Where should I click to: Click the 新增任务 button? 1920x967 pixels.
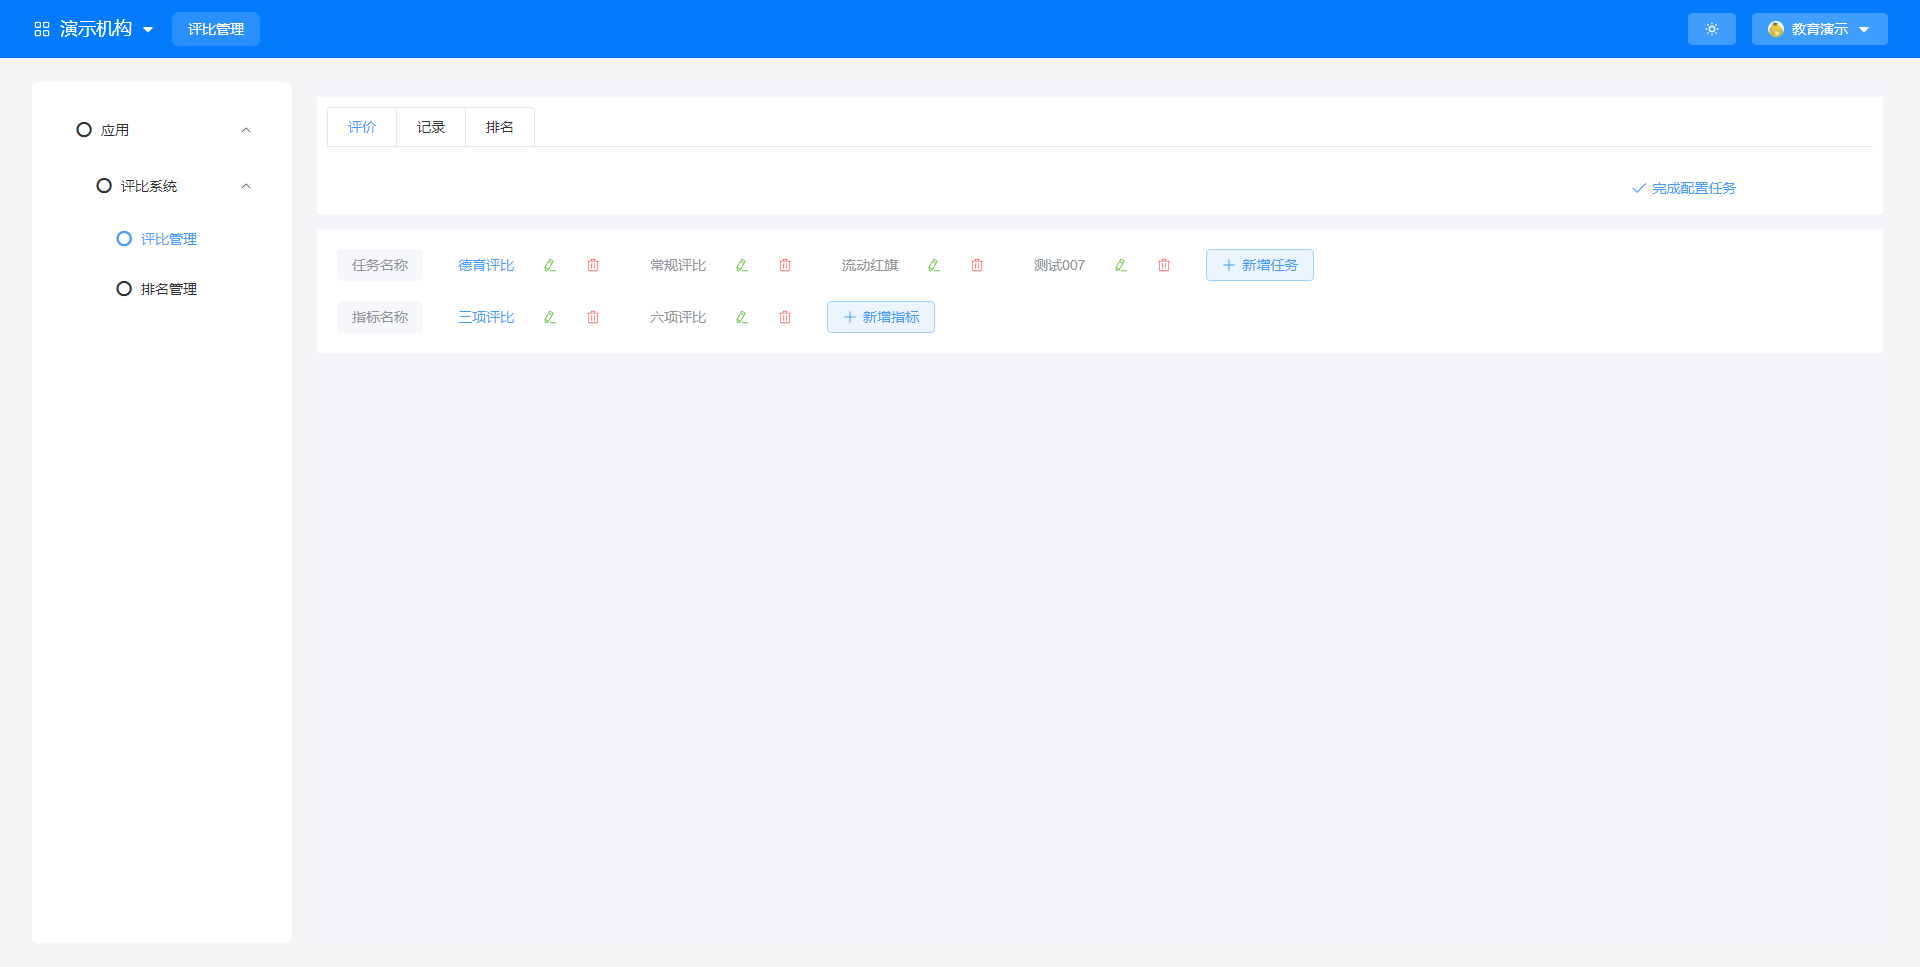[x=1260, y=265]
